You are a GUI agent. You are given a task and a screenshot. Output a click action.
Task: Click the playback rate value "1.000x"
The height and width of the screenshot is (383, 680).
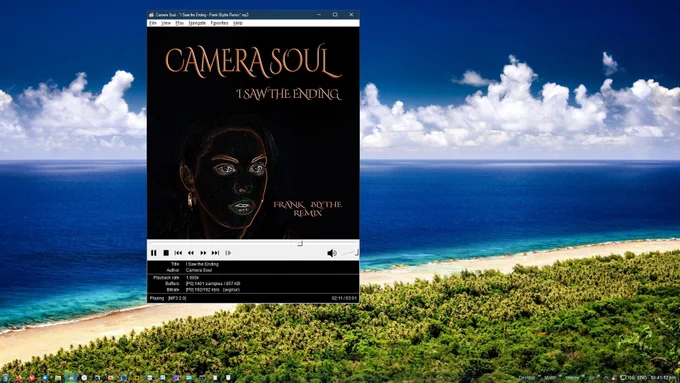[192, 278]
